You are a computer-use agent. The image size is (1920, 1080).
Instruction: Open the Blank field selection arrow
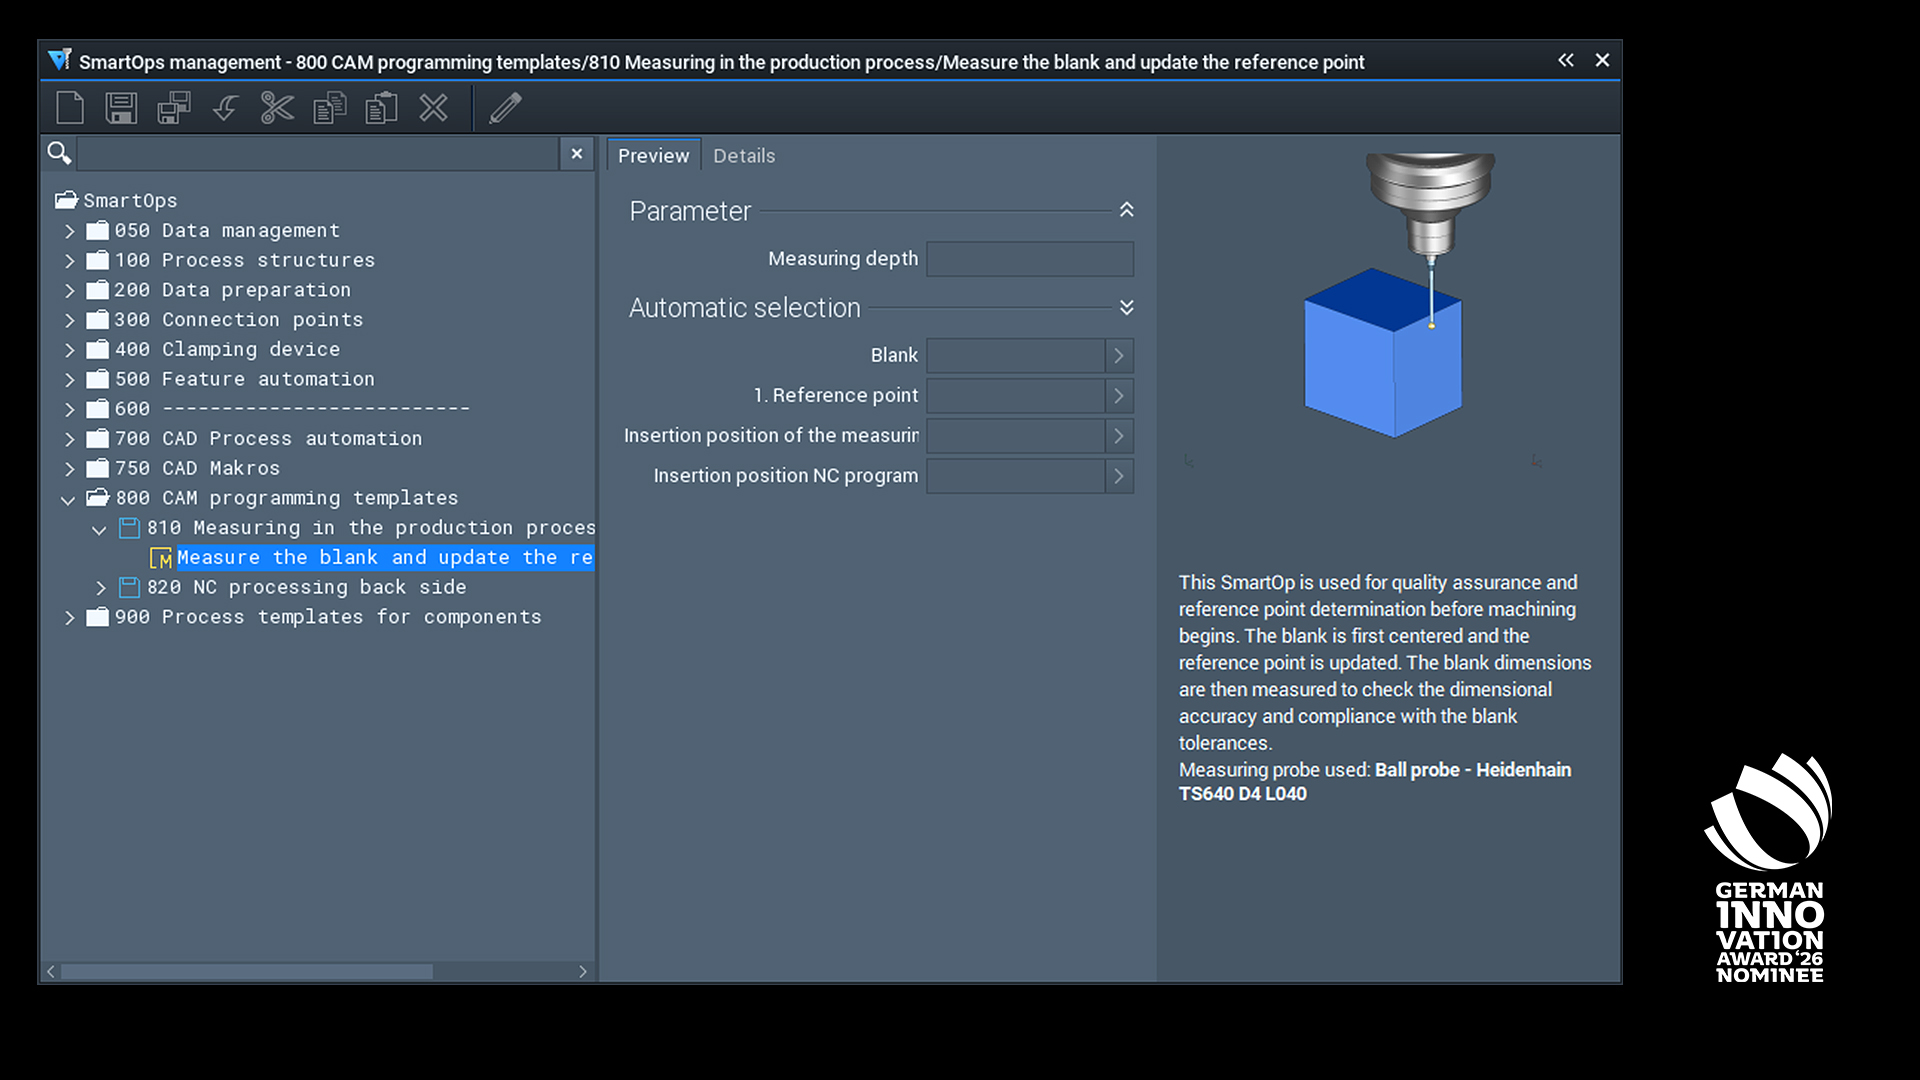point(1119,356)
